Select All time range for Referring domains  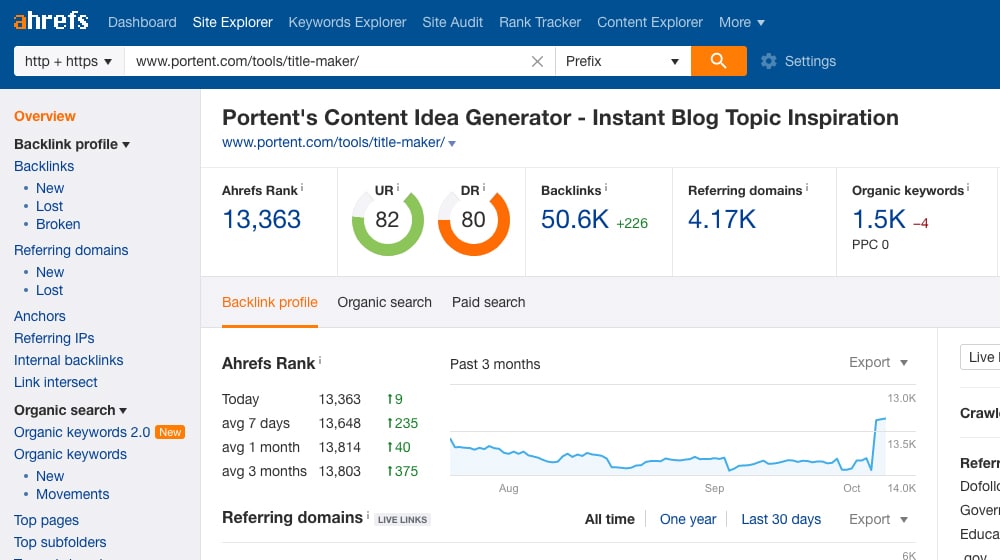(610, 519)
